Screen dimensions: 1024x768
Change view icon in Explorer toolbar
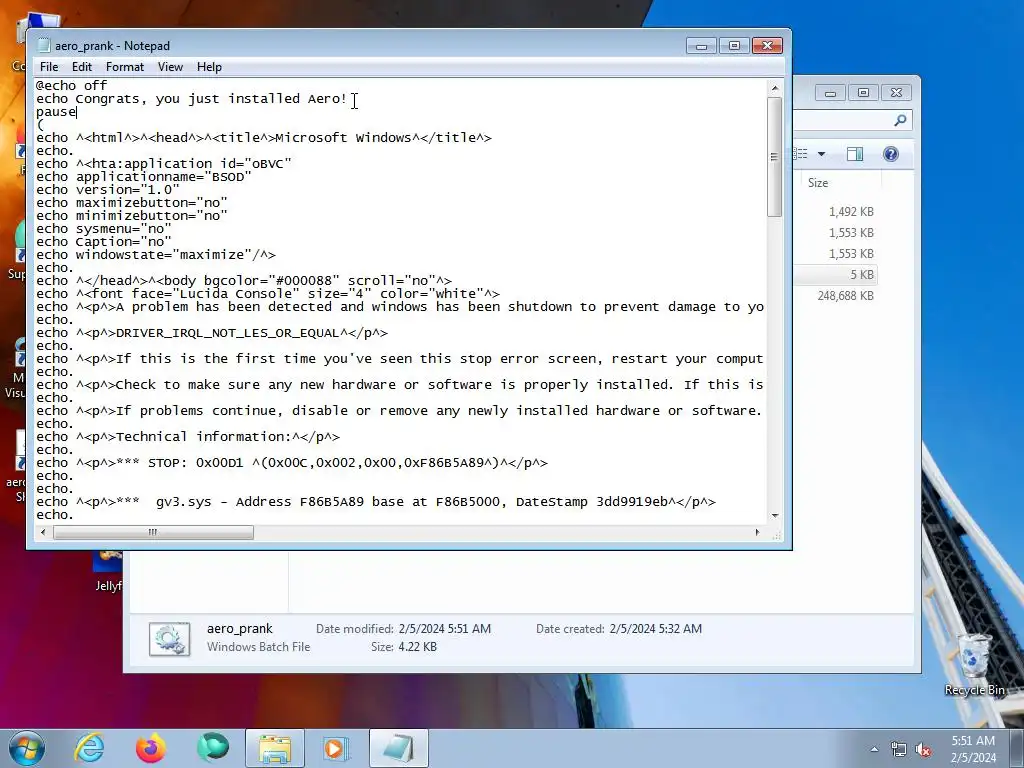point(801,154)
